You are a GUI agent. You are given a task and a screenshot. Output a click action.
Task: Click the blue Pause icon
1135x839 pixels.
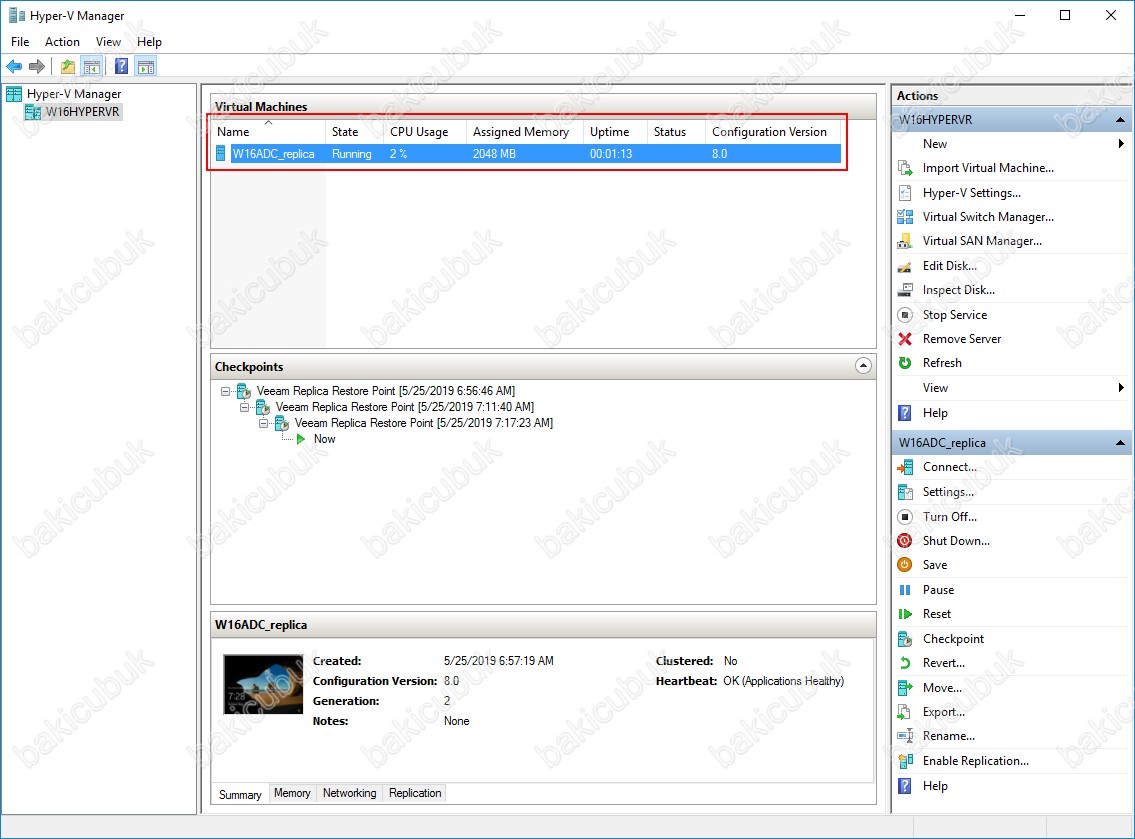point(905,590)
